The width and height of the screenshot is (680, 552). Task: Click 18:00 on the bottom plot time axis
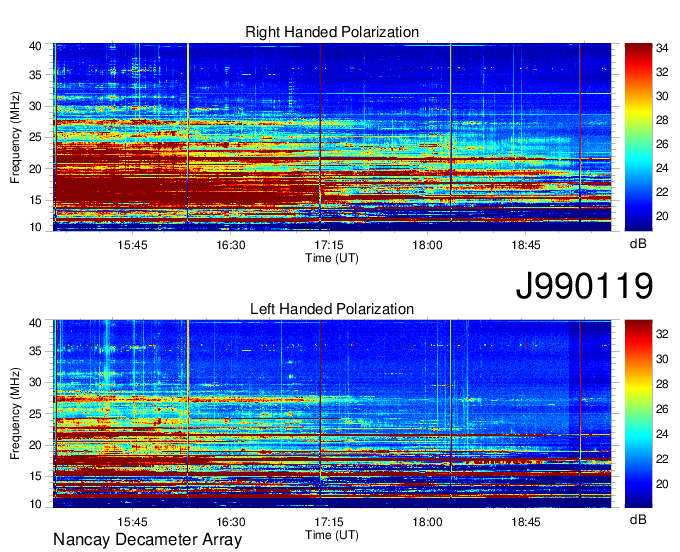click(x=427, y=522)
